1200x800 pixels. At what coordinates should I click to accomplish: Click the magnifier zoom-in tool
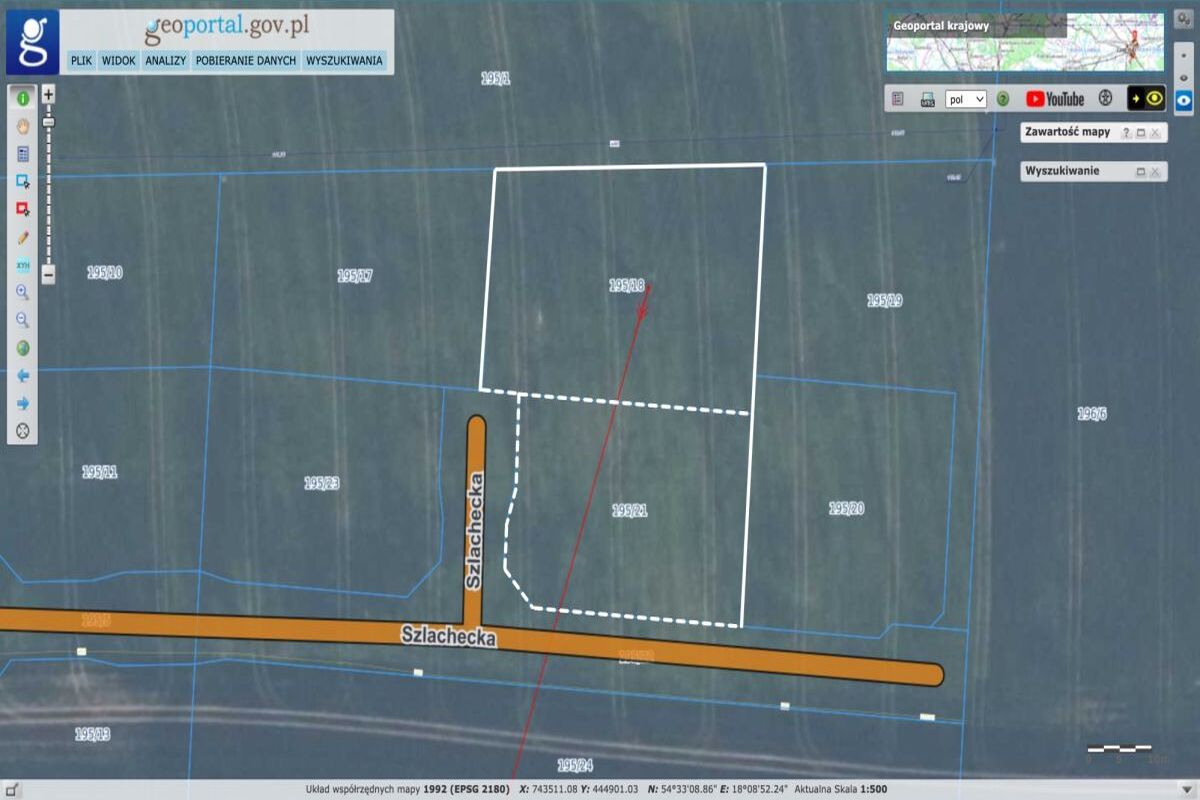[x=22, y=293]
